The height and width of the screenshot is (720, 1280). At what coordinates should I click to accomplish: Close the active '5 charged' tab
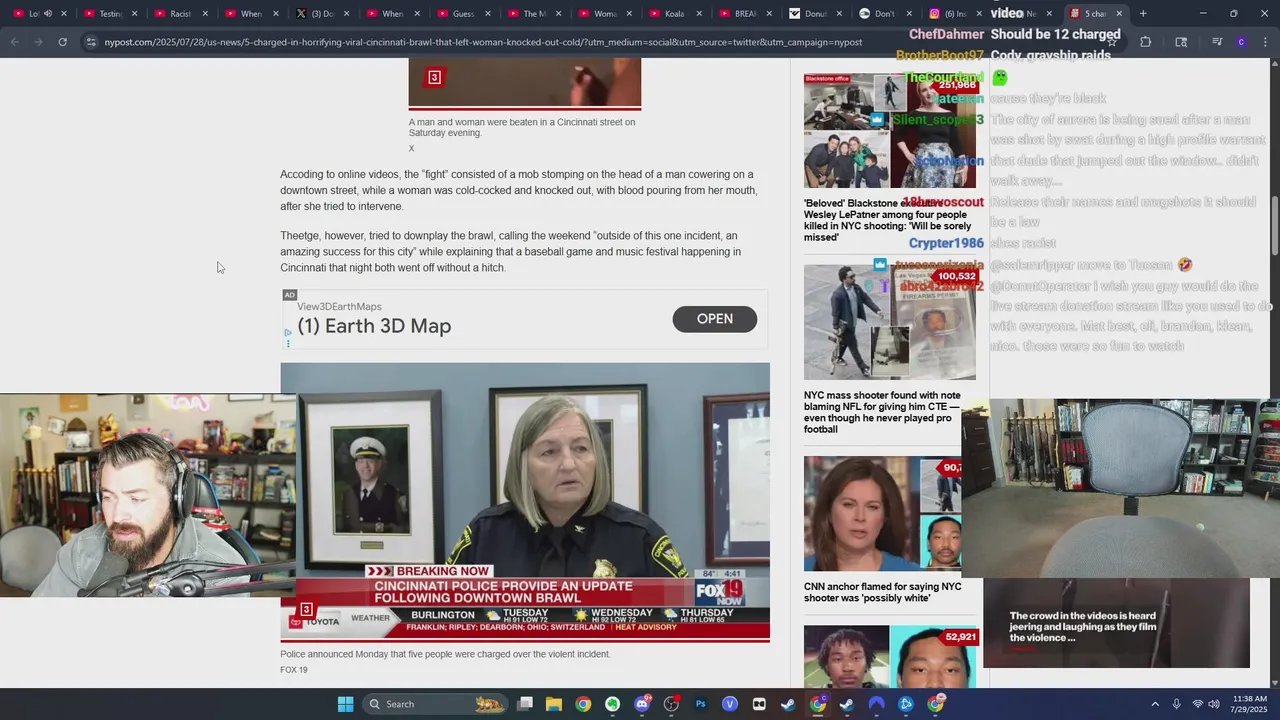pos(1119,14)
